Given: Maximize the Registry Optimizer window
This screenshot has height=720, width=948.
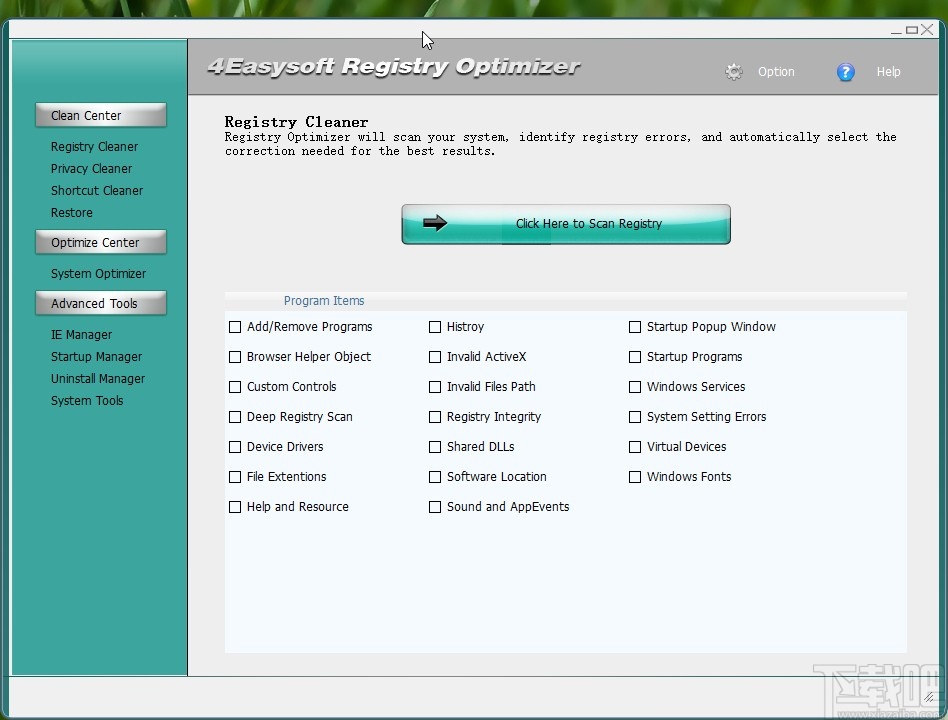Looking at the screenshot, I should 912,30.
